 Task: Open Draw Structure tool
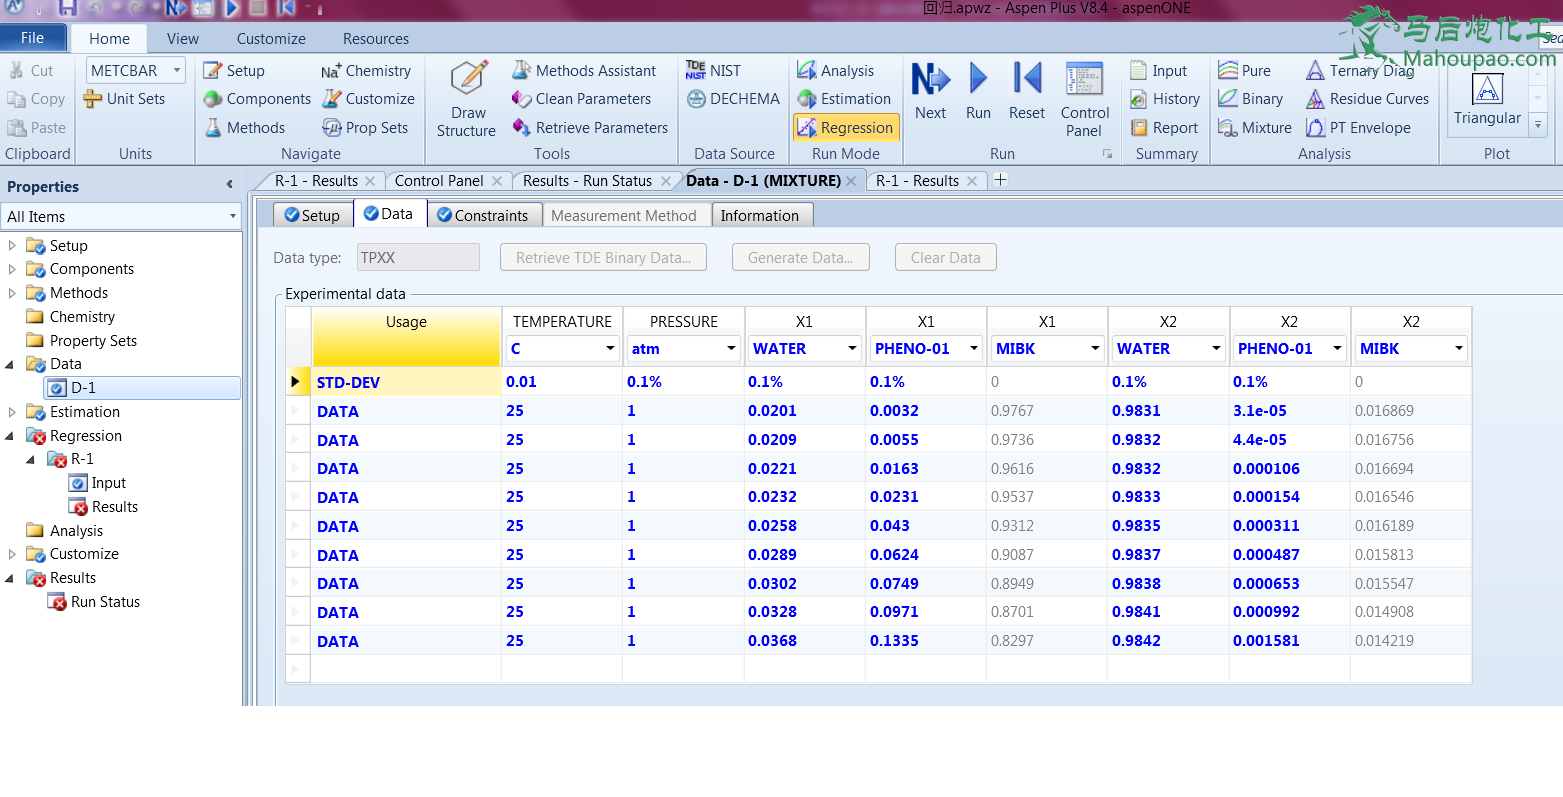(x=467, y=99)
